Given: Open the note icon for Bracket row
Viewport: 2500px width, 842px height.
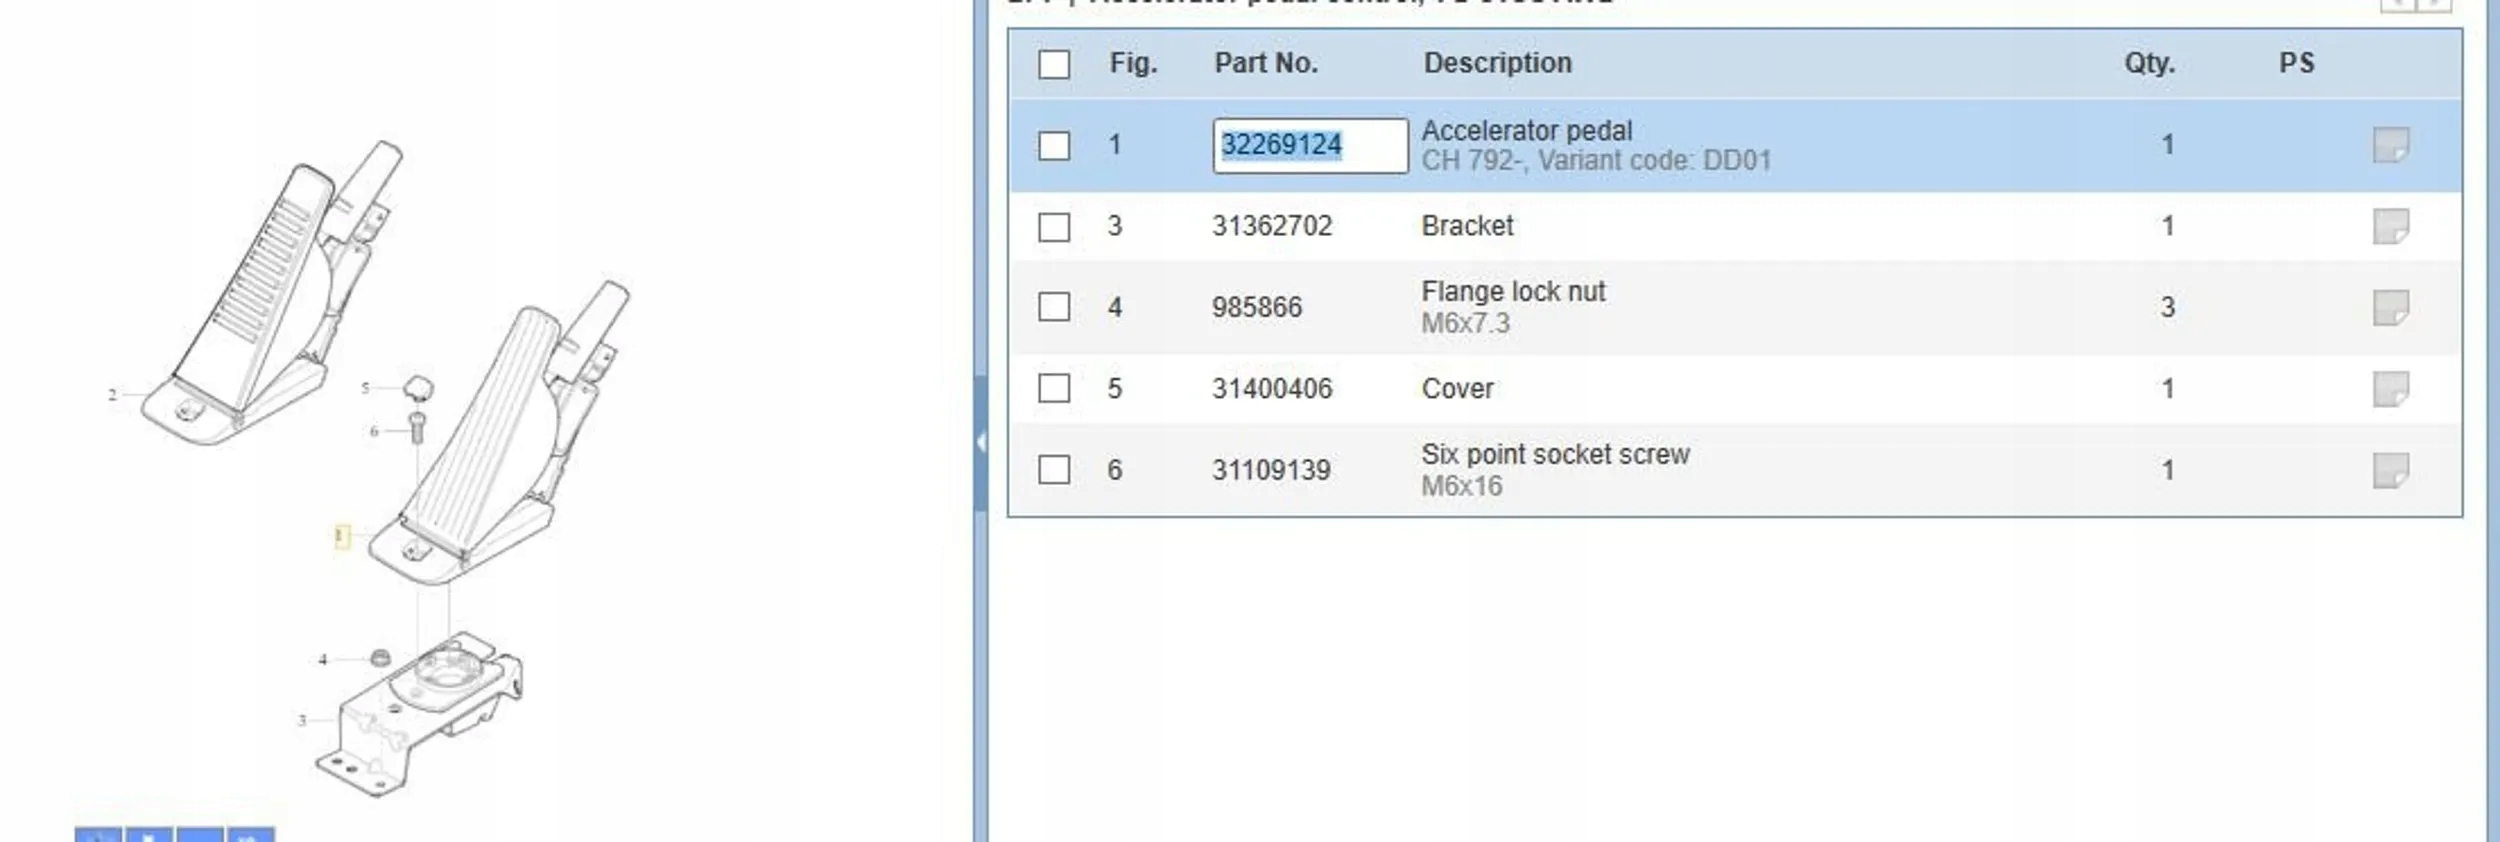Looking at the screenshot, I should (2390, 226).
